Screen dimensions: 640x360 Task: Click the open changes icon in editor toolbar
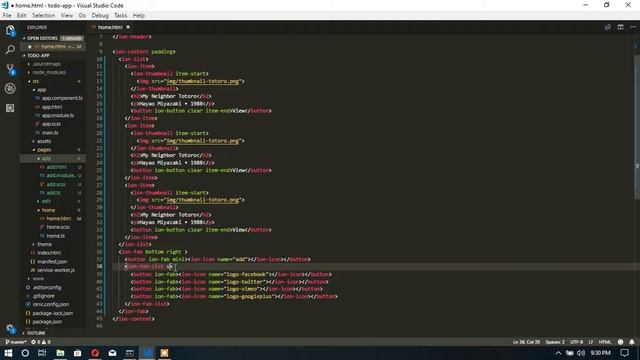point(608,27)
